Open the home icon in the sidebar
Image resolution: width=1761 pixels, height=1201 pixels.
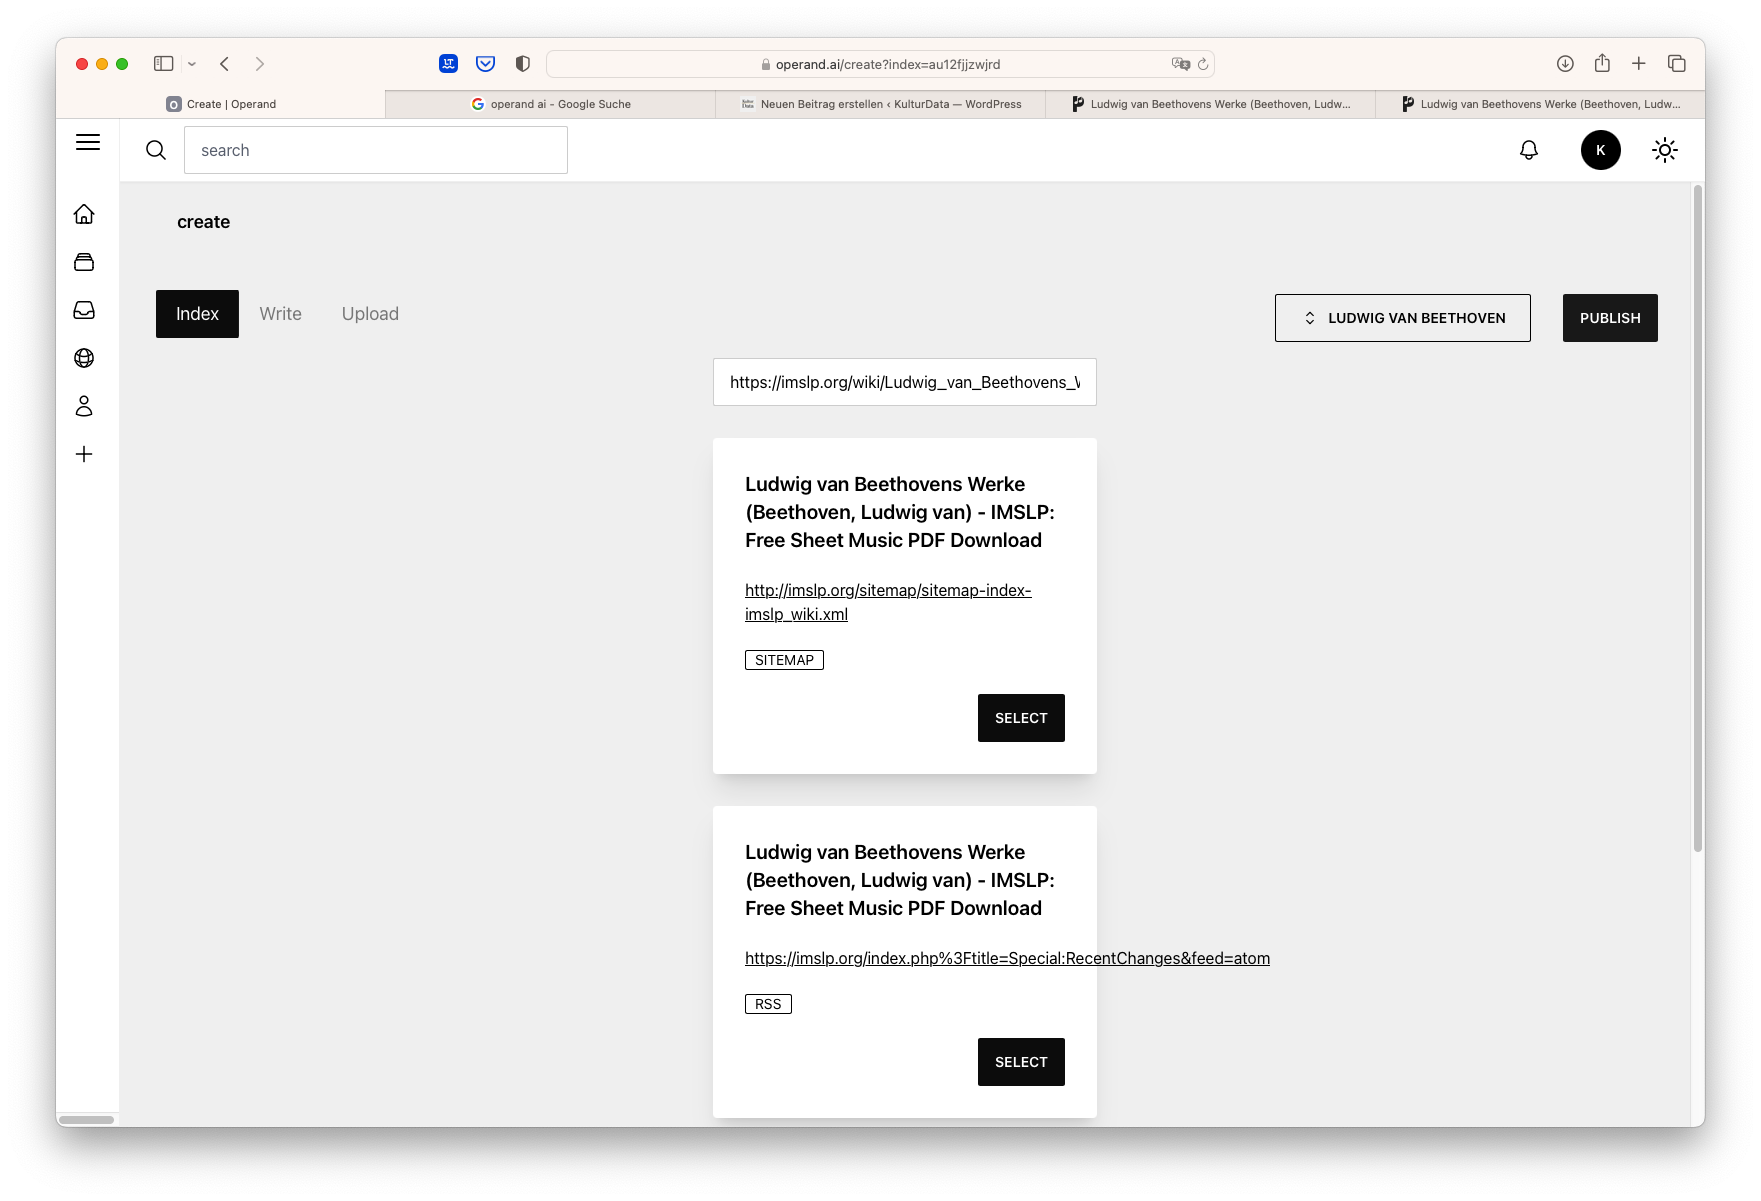click(x=84, y=213)
